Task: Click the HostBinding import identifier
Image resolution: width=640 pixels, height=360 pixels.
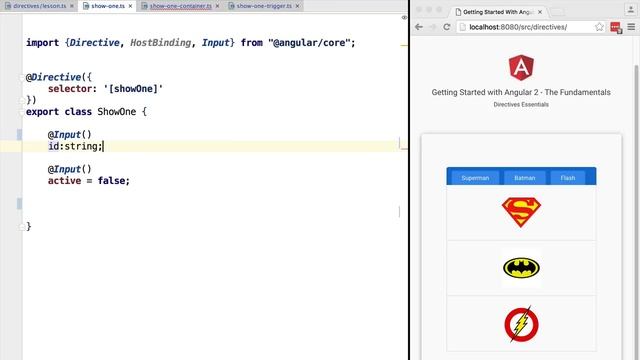Action: coord(160,43)
